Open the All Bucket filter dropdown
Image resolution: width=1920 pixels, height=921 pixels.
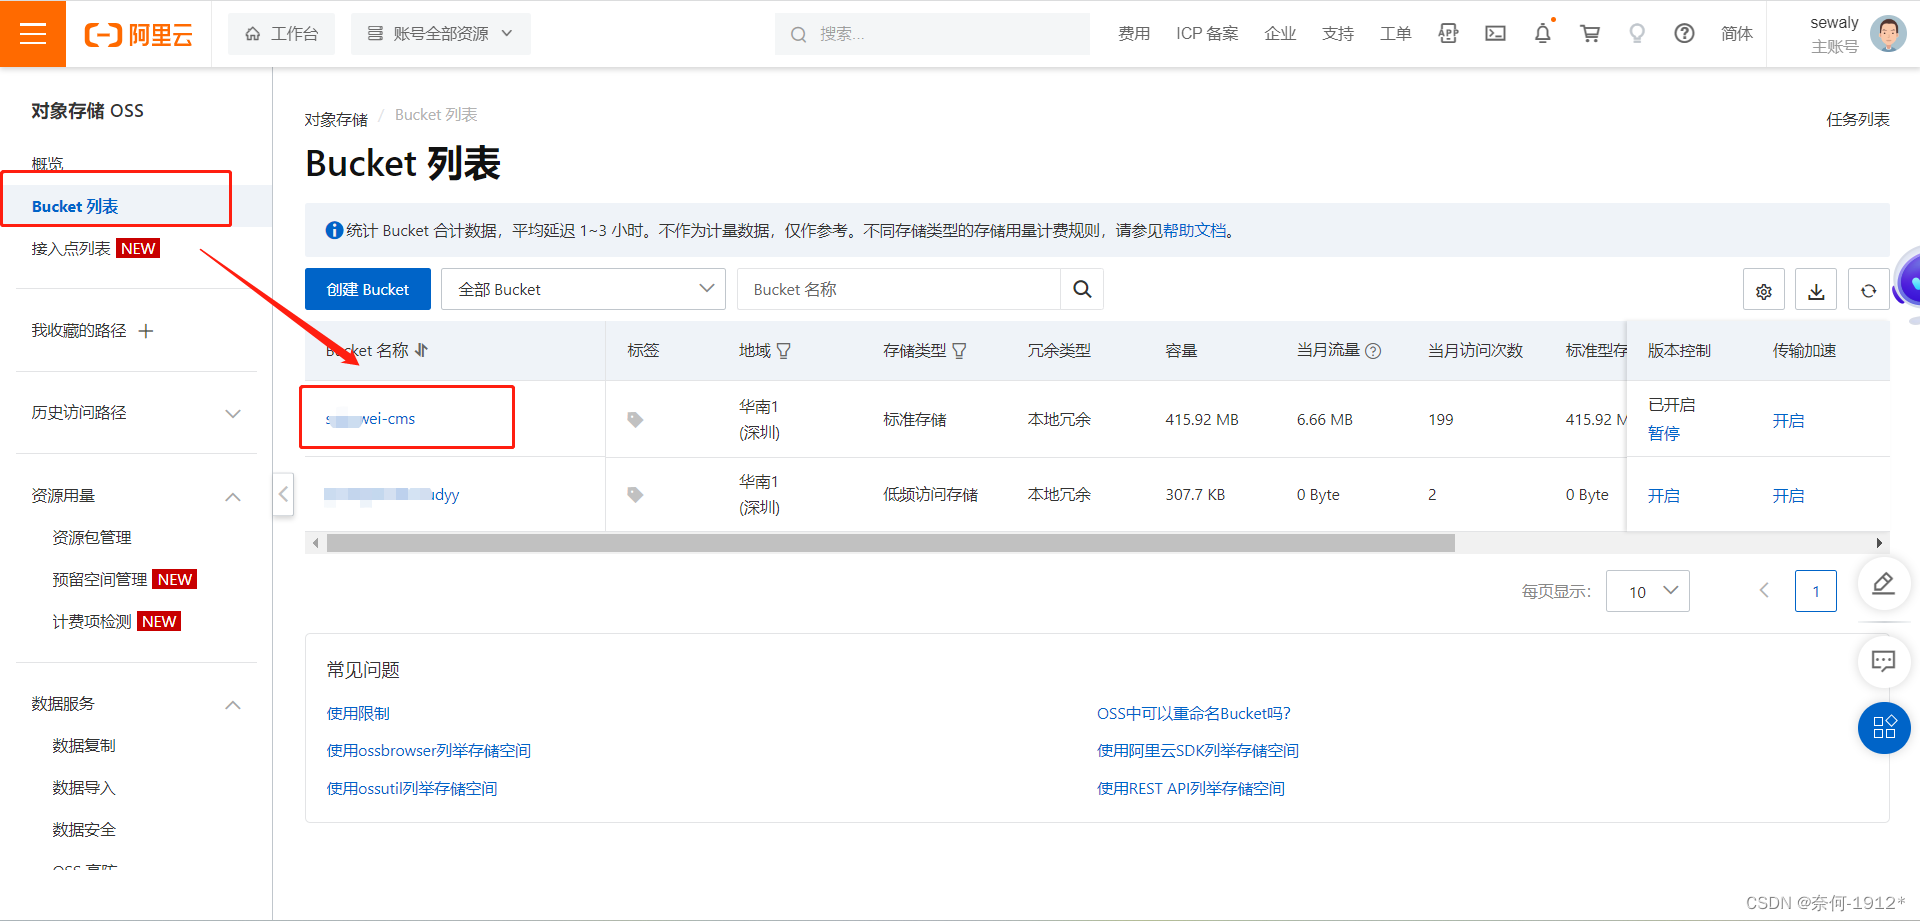pyautogui.click(x=583, y=289)
